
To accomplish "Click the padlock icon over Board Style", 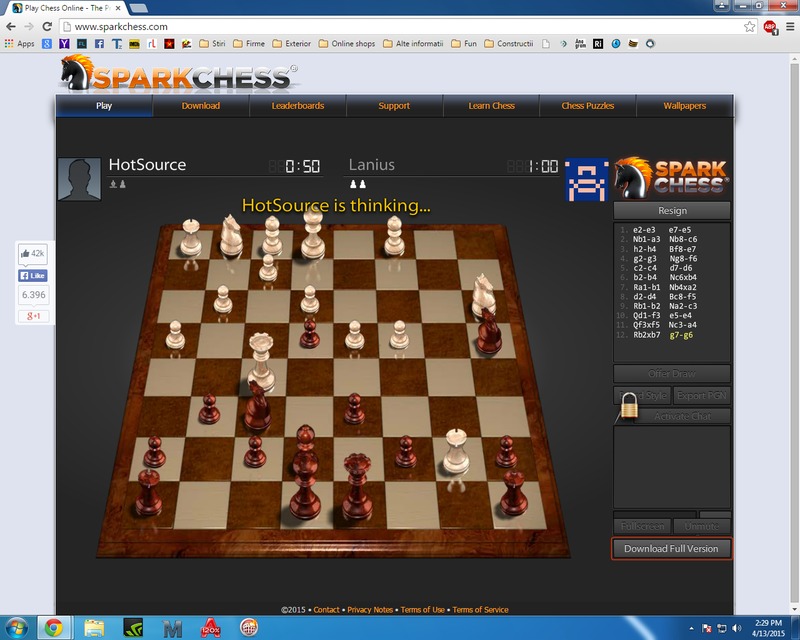I will pyautogui.click(x=630, y=406).
